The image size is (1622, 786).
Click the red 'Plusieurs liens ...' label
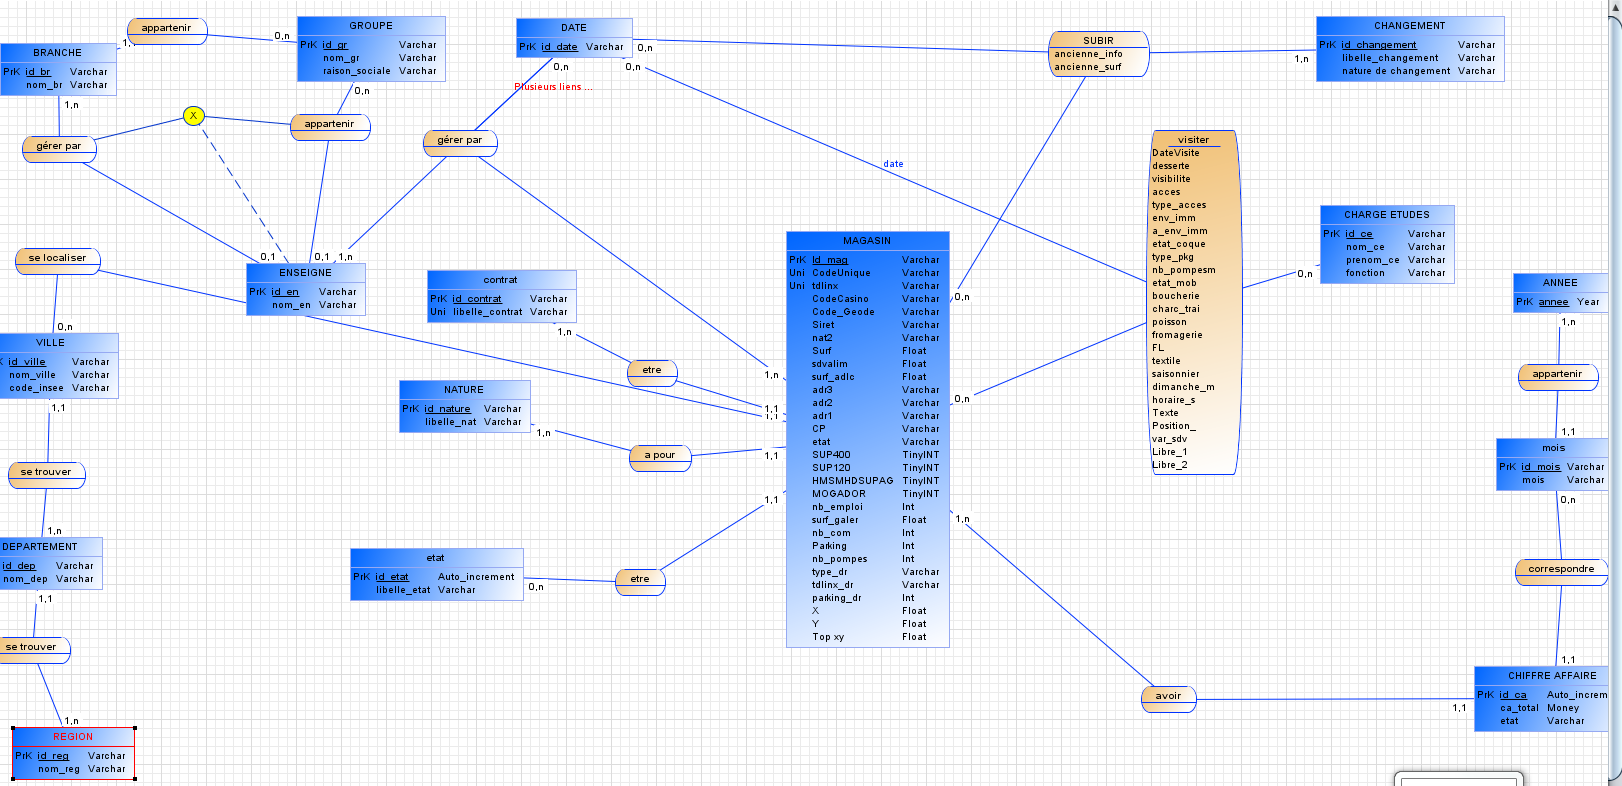tap(553, 87)
